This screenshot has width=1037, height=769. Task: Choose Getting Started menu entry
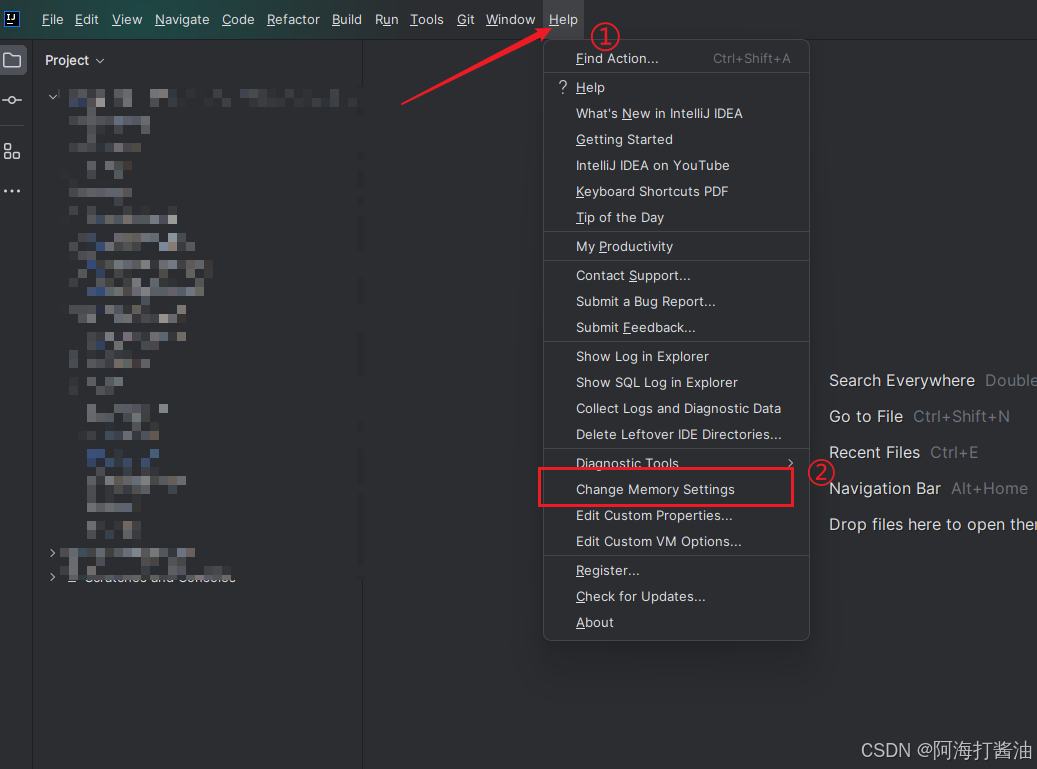pyautogui.click(x=676, y=140)
